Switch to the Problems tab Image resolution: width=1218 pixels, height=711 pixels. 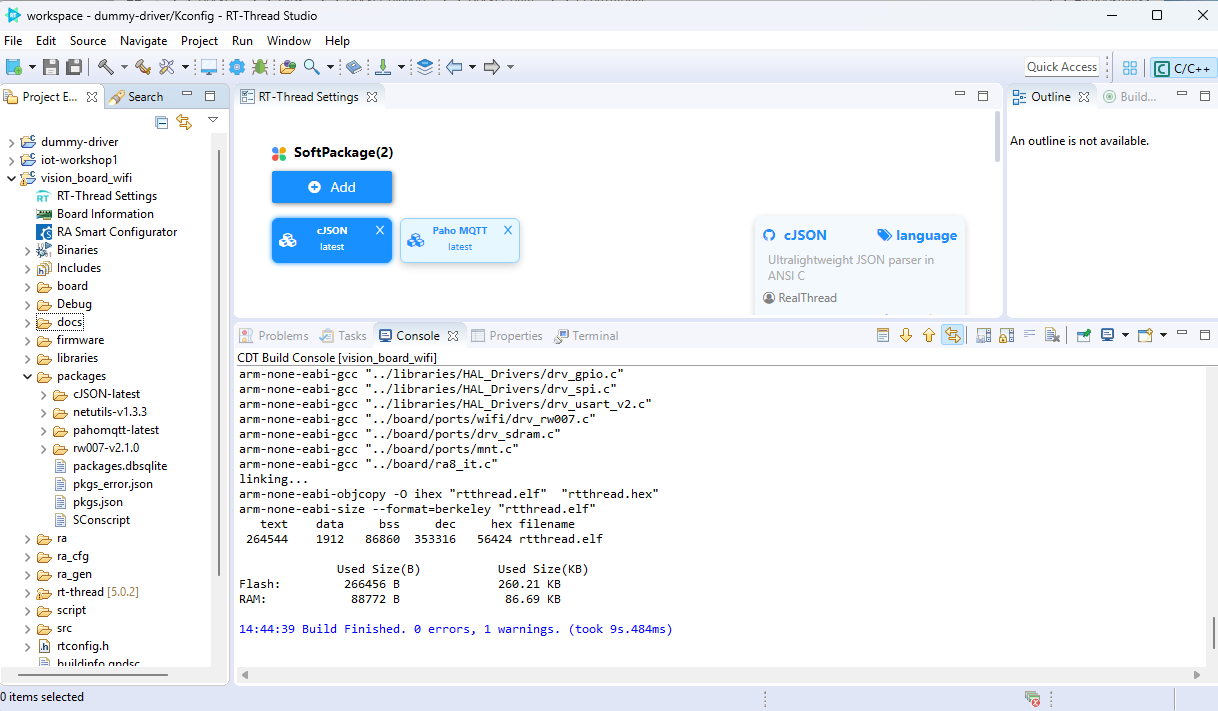coord(282,336)
